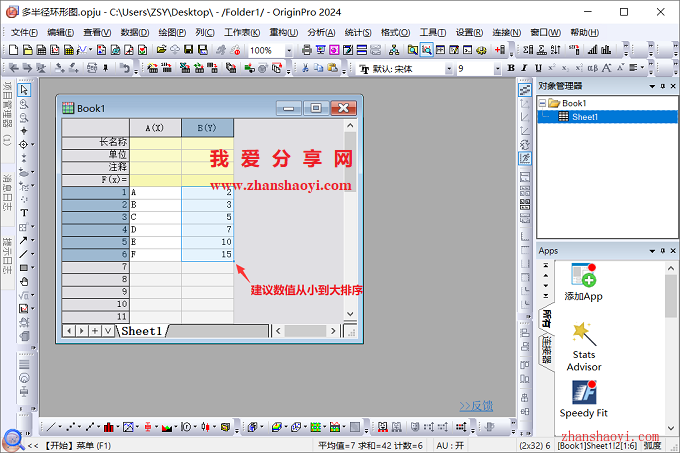Click the Open file folder icon
Screen dimensions: 680x453
coord(161,50)
